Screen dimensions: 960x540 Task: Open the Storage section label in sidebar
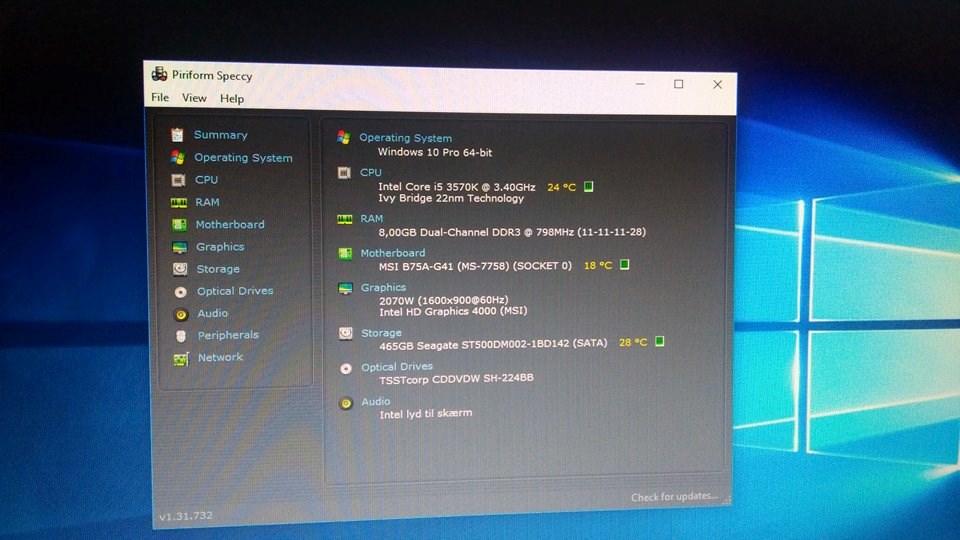218,269
